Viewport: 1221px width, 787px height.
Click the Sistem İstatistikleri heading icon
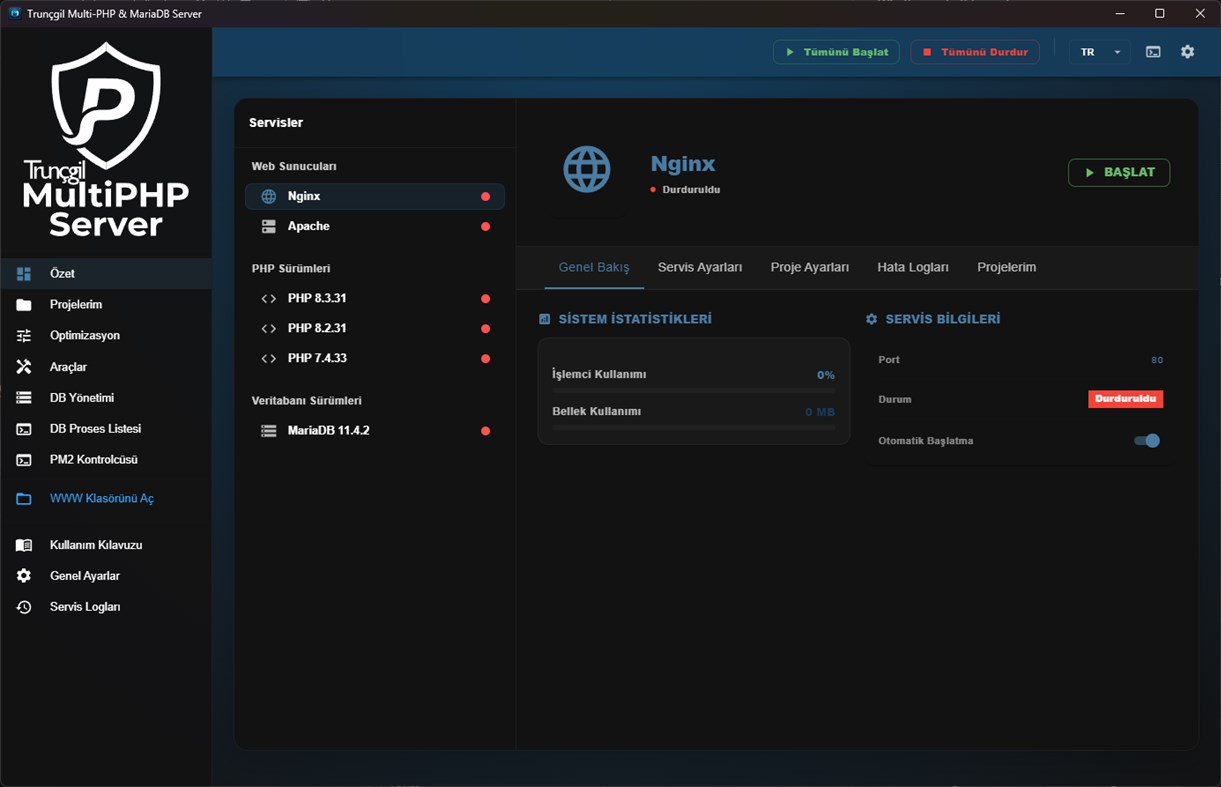(544, 319)
